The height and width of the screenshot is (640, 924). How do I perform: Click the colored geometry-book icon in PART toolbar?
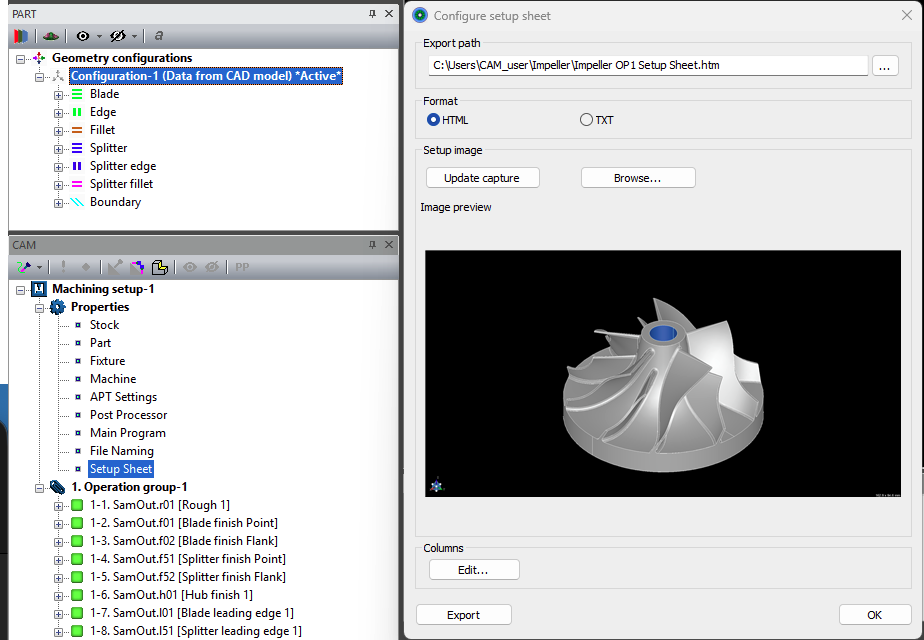click(x=21, y=35)
